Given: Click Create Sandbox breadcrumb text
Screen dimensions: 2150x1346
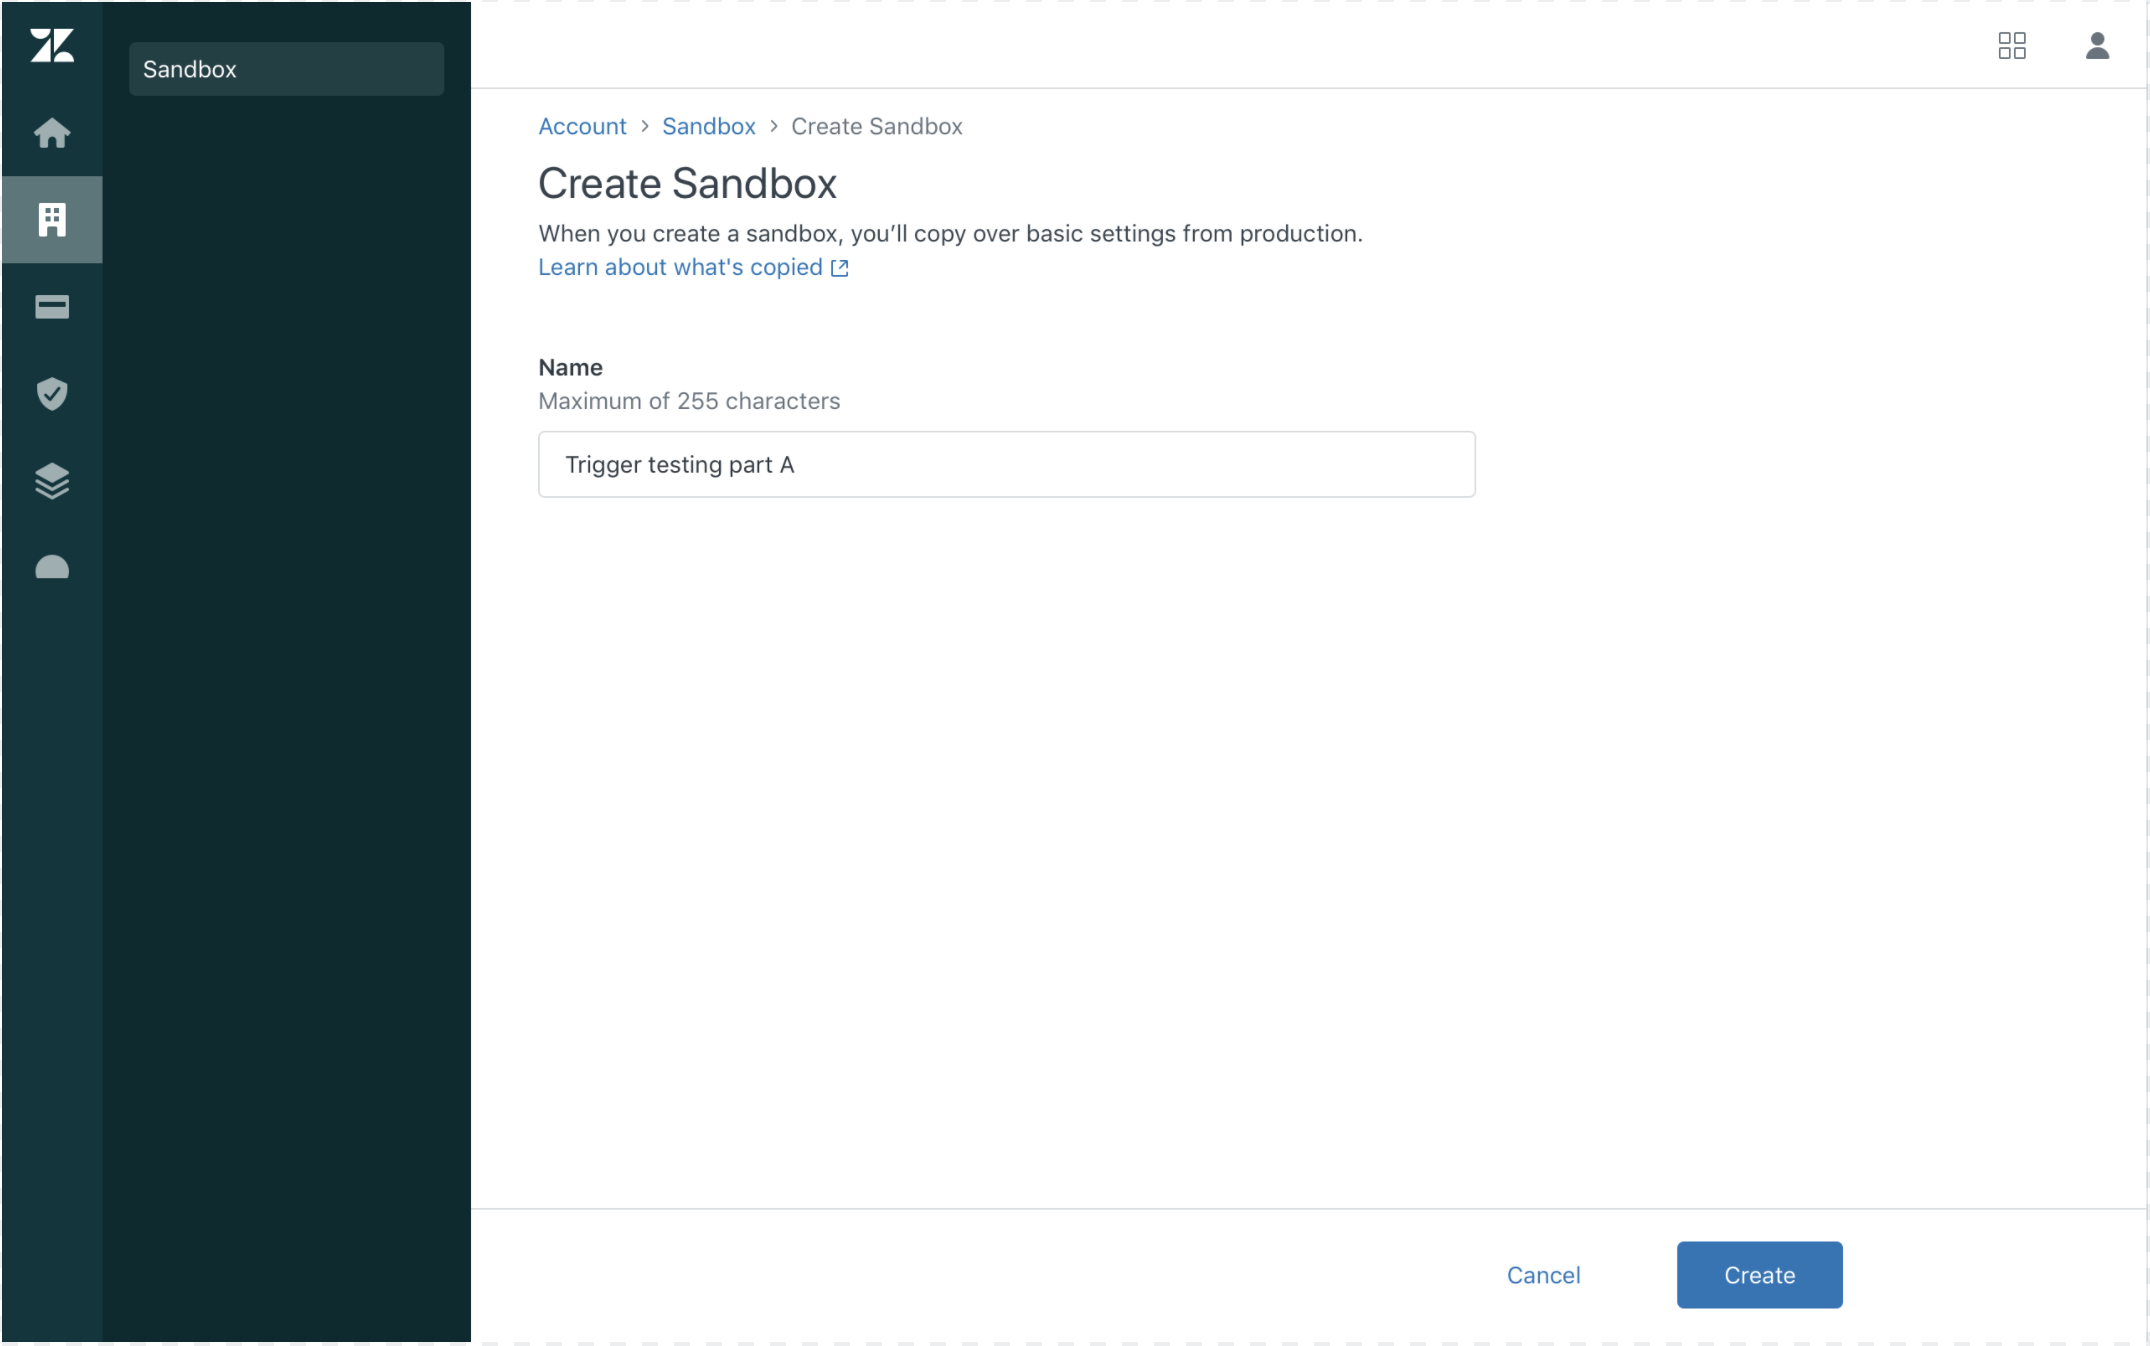Looking at the screenshot, I should 876,126.
